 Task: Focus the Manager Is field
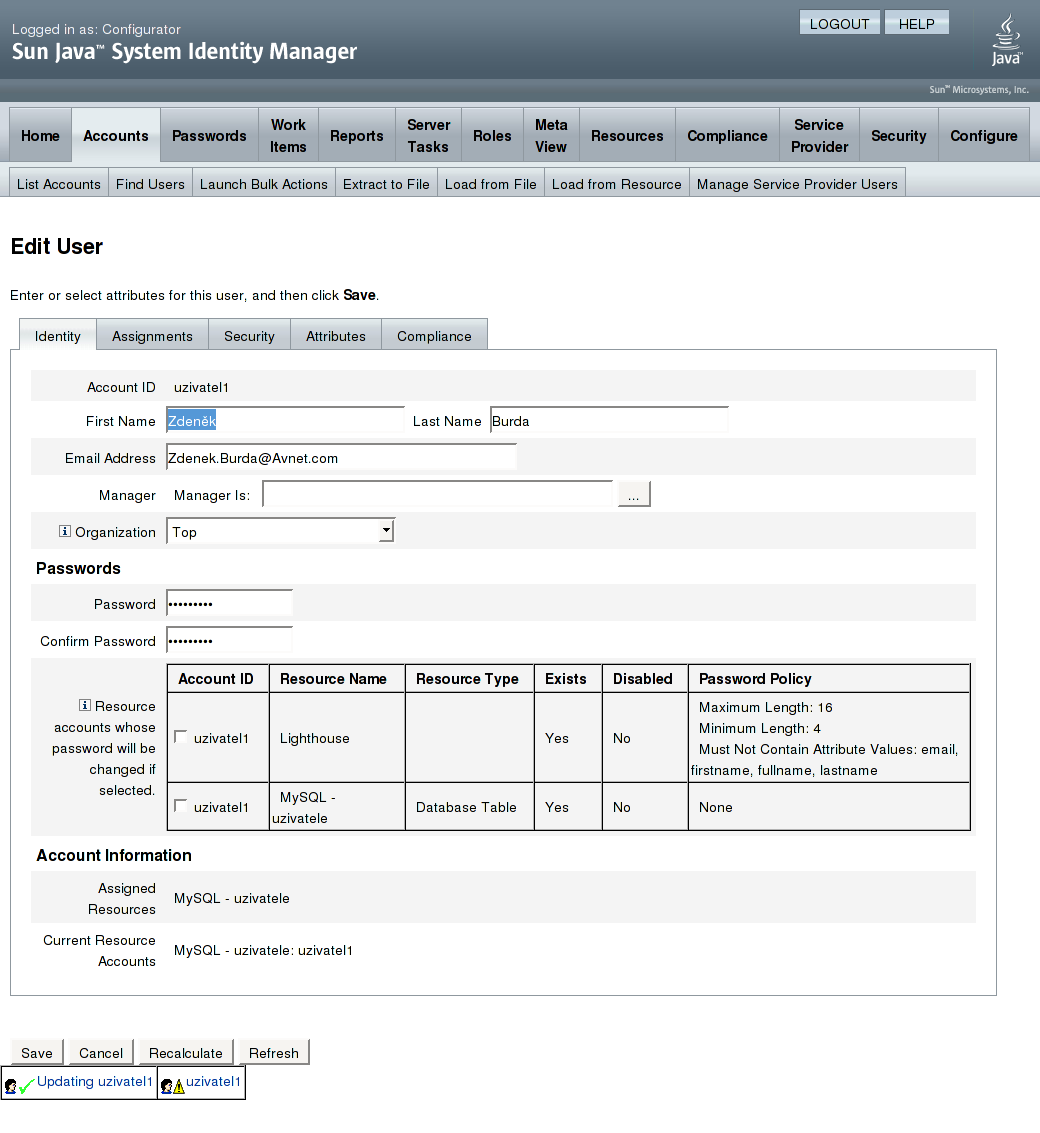click(x=438, y=494)
